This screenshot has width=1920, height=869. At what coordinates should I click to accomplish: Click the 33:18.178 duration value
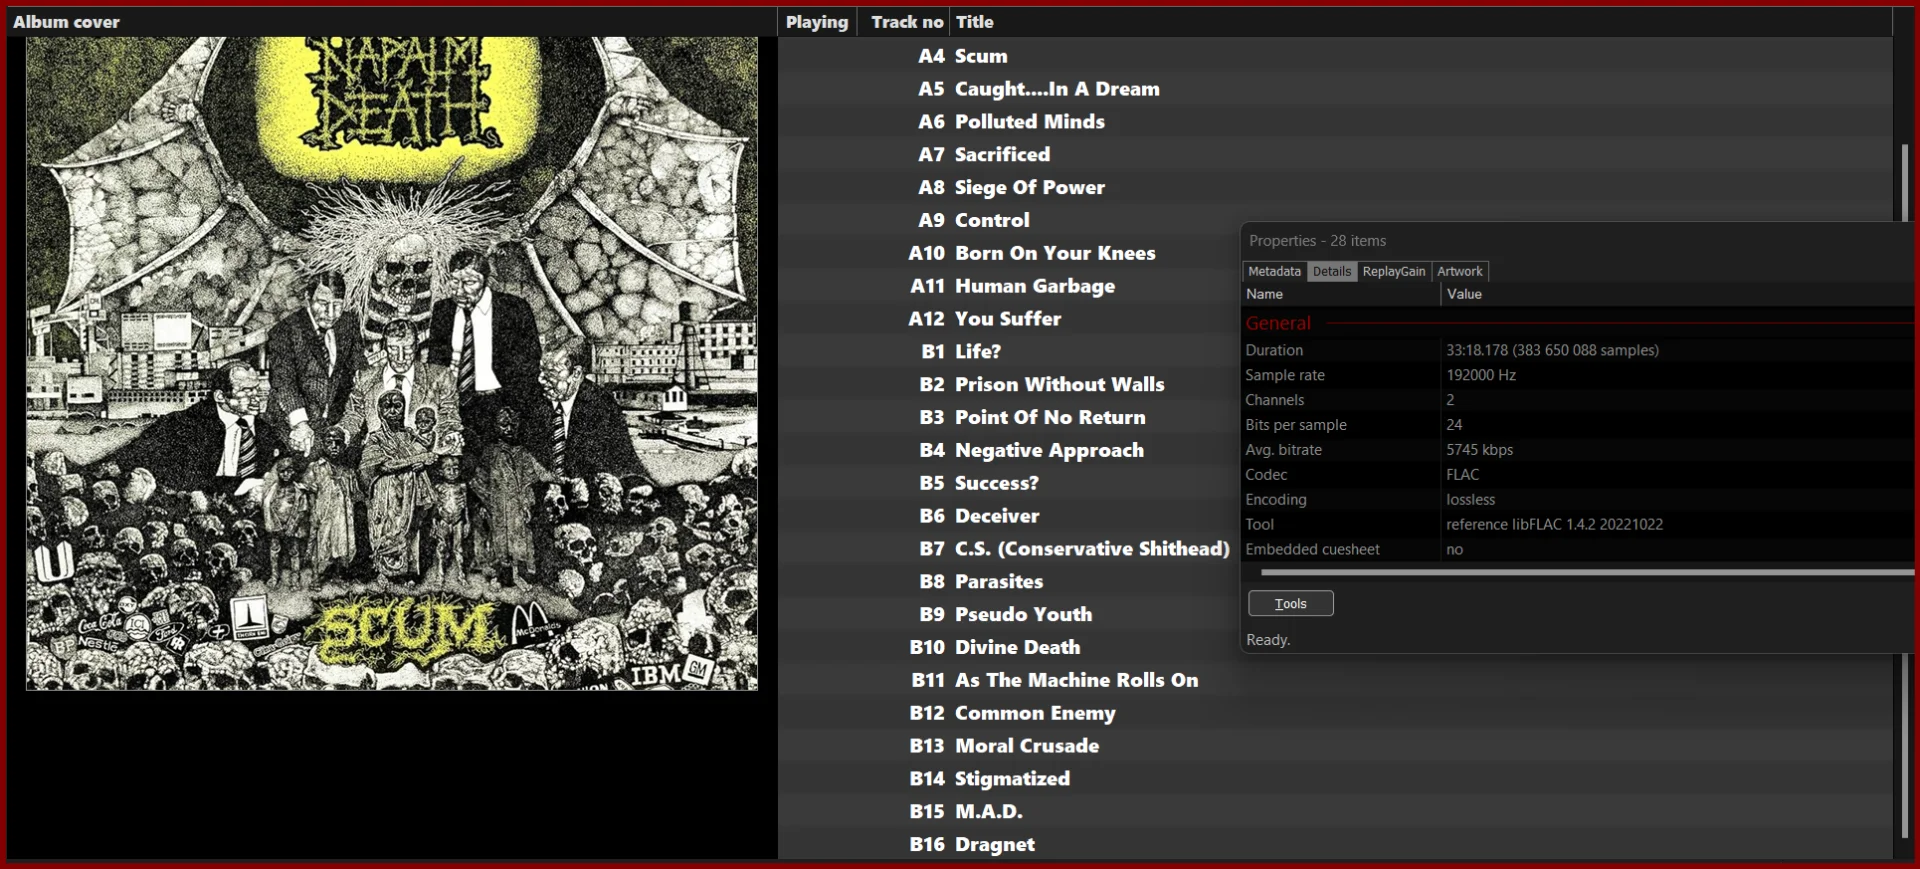click(x=1552, y=350)
